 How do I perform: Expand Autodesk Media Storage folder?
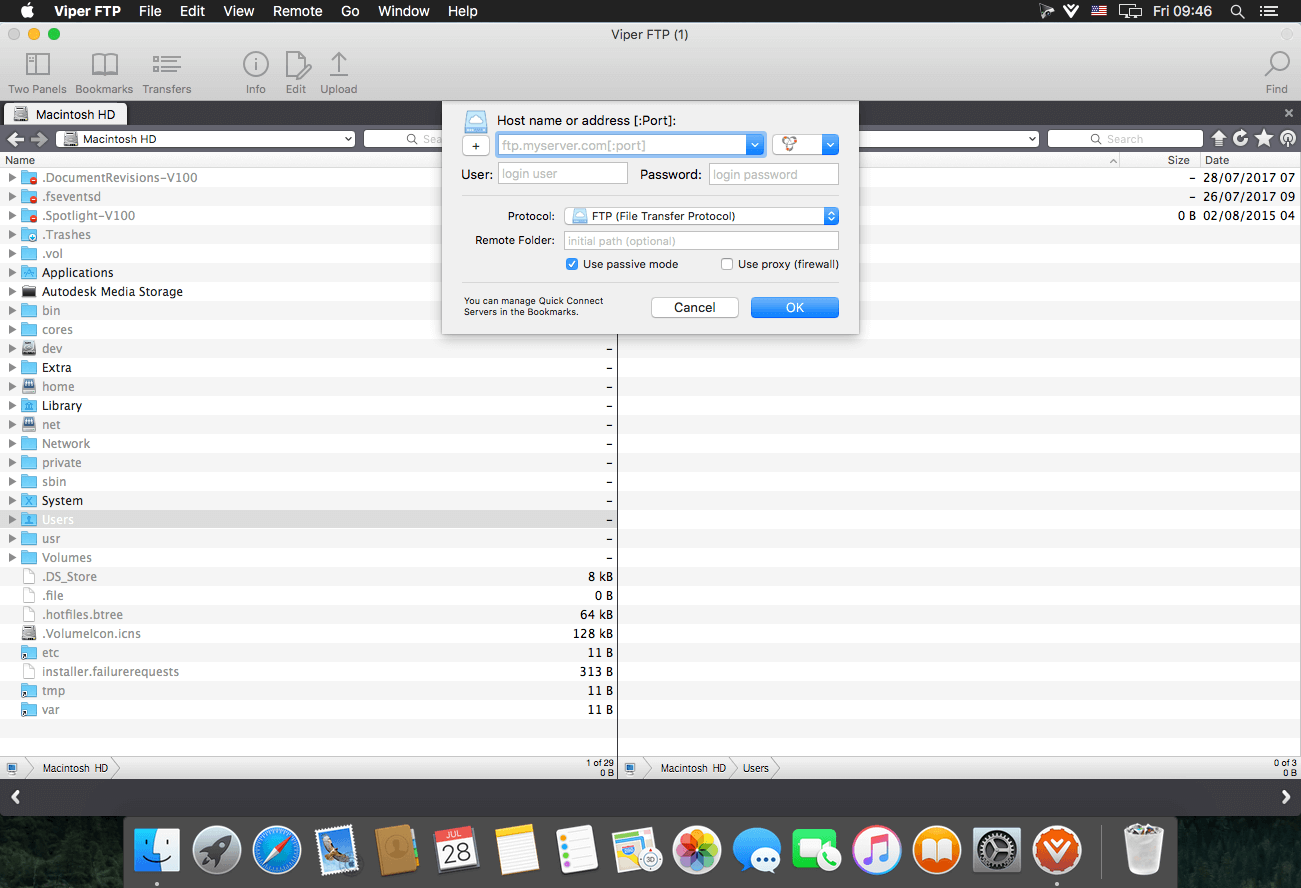point(12,292)
